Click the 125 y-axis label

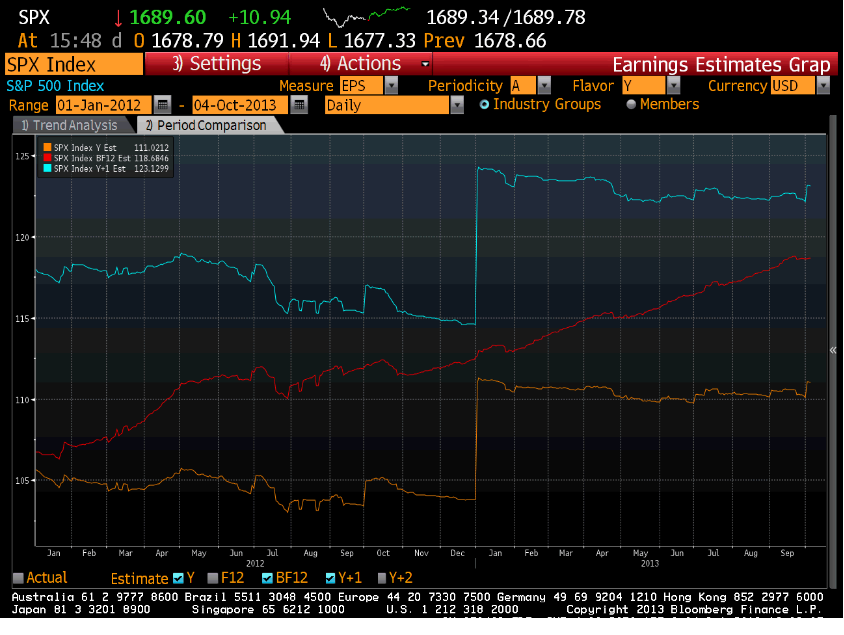coord(22,156)
